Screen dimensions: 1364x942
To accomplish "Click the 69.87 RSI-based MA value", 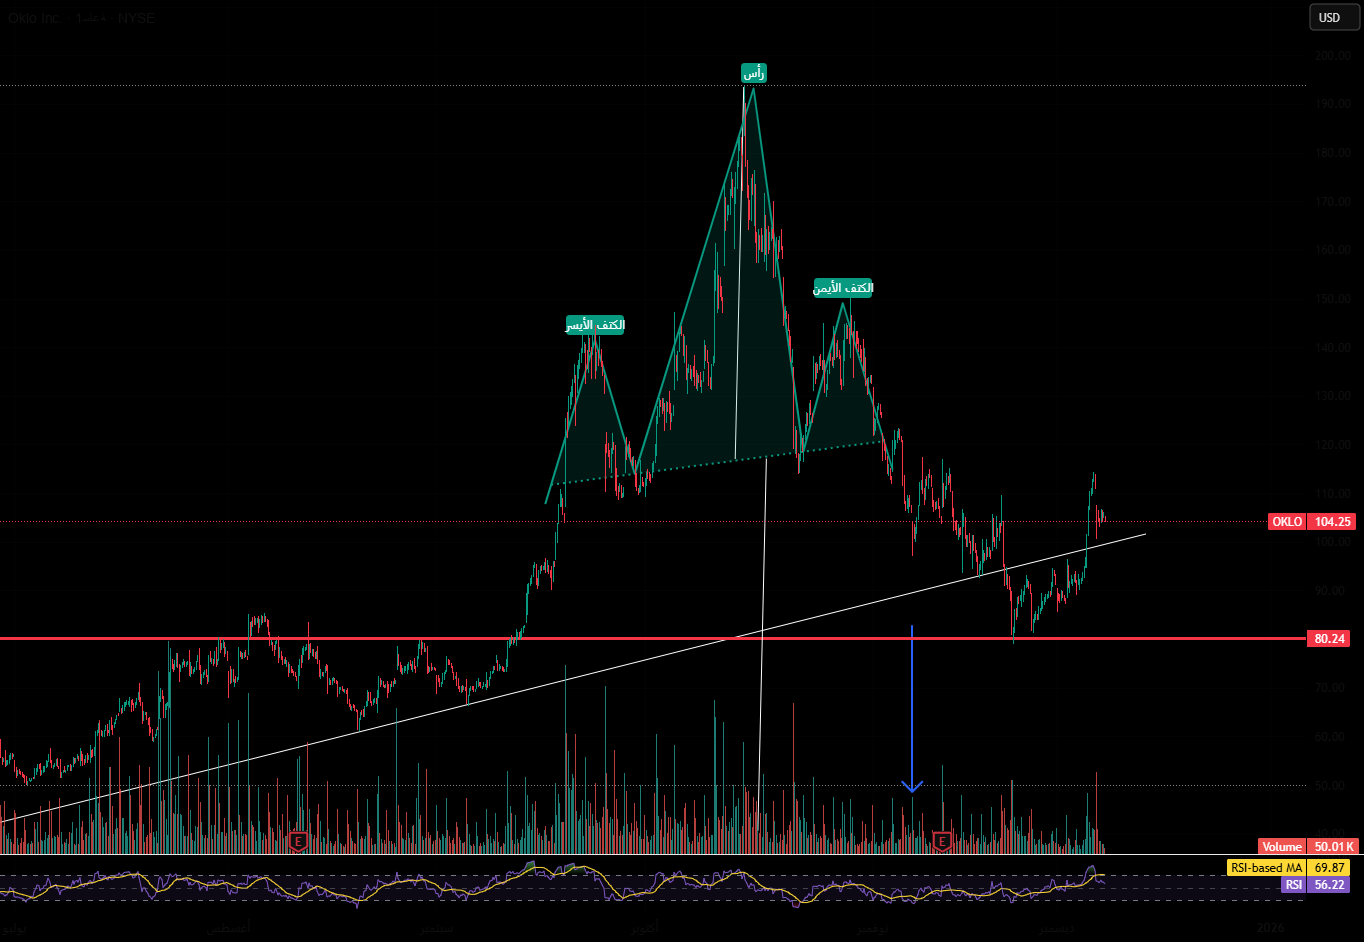I will point(1331,868).
